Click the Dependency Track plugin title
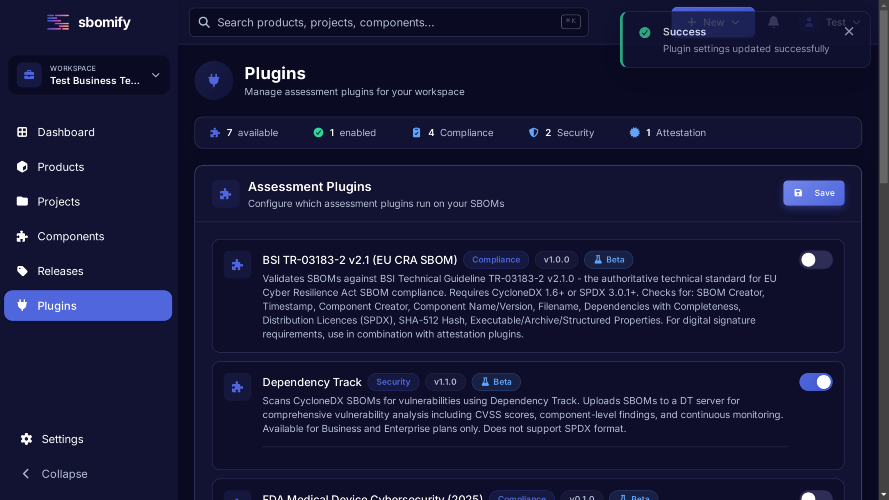 (x=312, y=382)
